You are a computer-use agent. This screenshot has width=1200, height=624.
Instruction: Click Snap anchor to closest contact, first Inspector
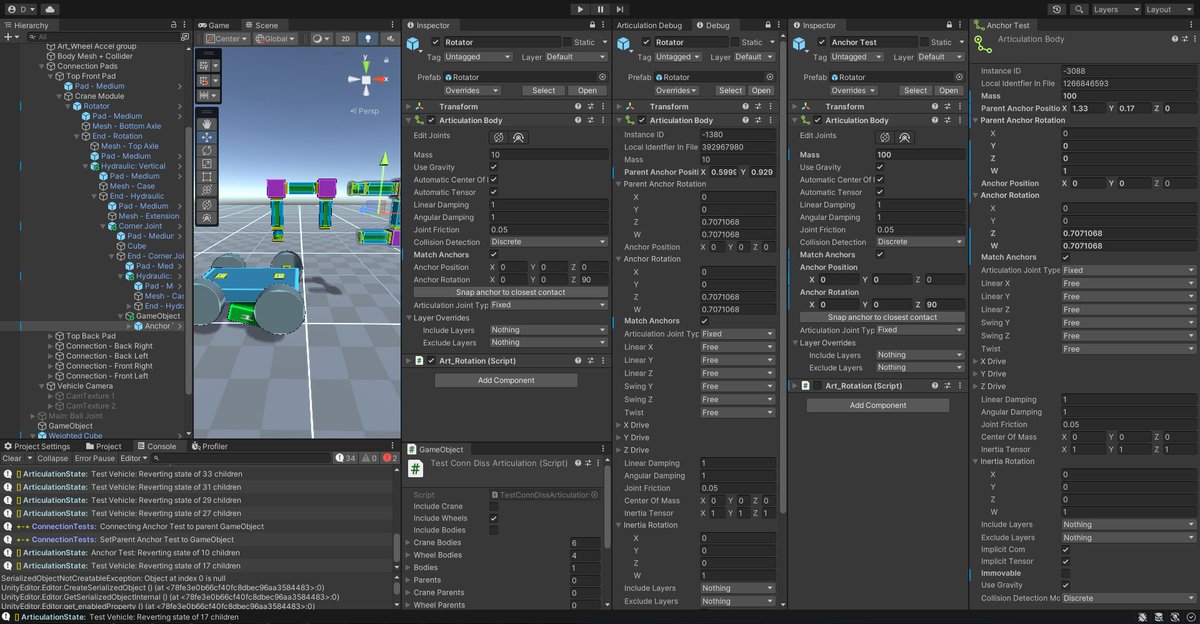(511, 292)
